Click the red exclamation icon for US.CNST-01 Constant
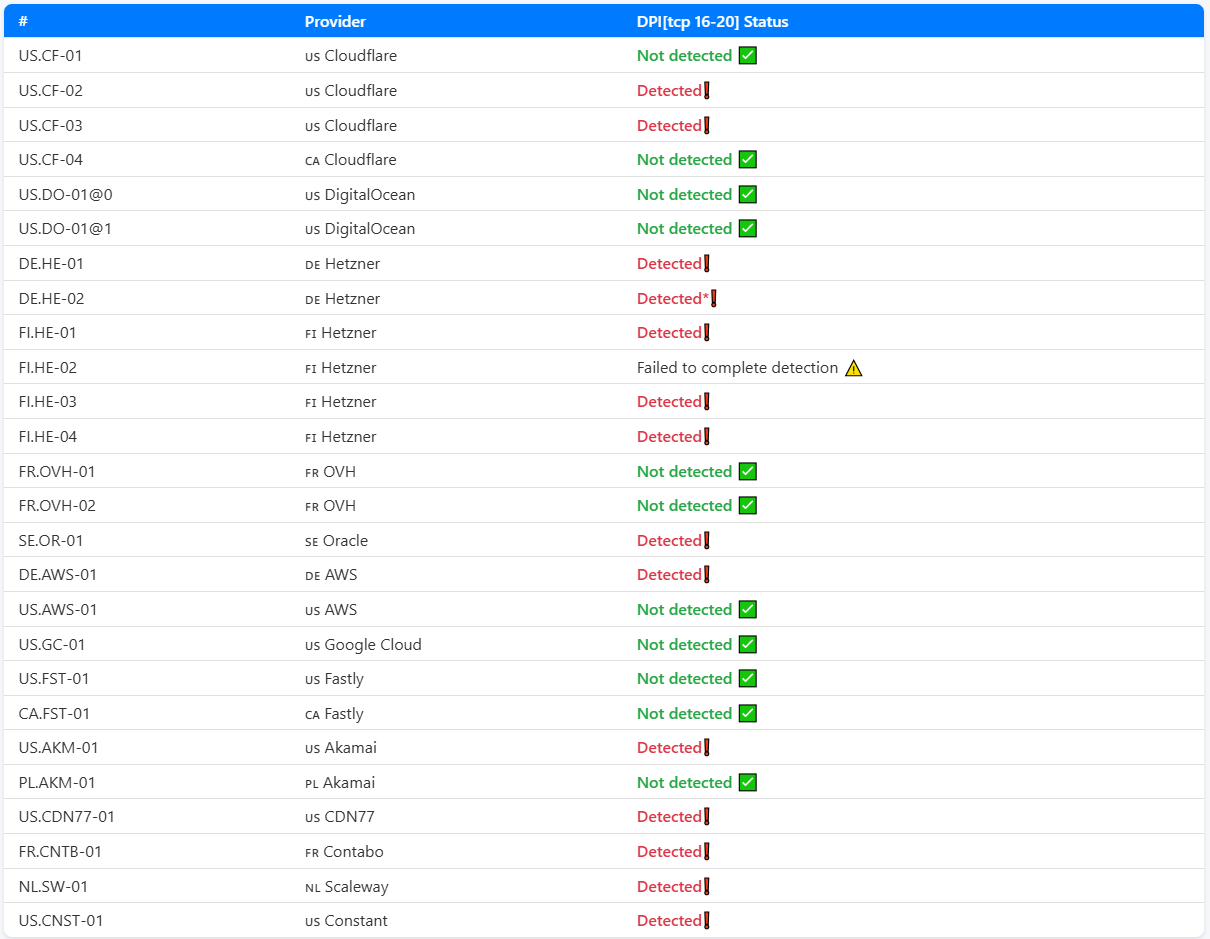Screen dimensions: 1210x939 (707, 921)
